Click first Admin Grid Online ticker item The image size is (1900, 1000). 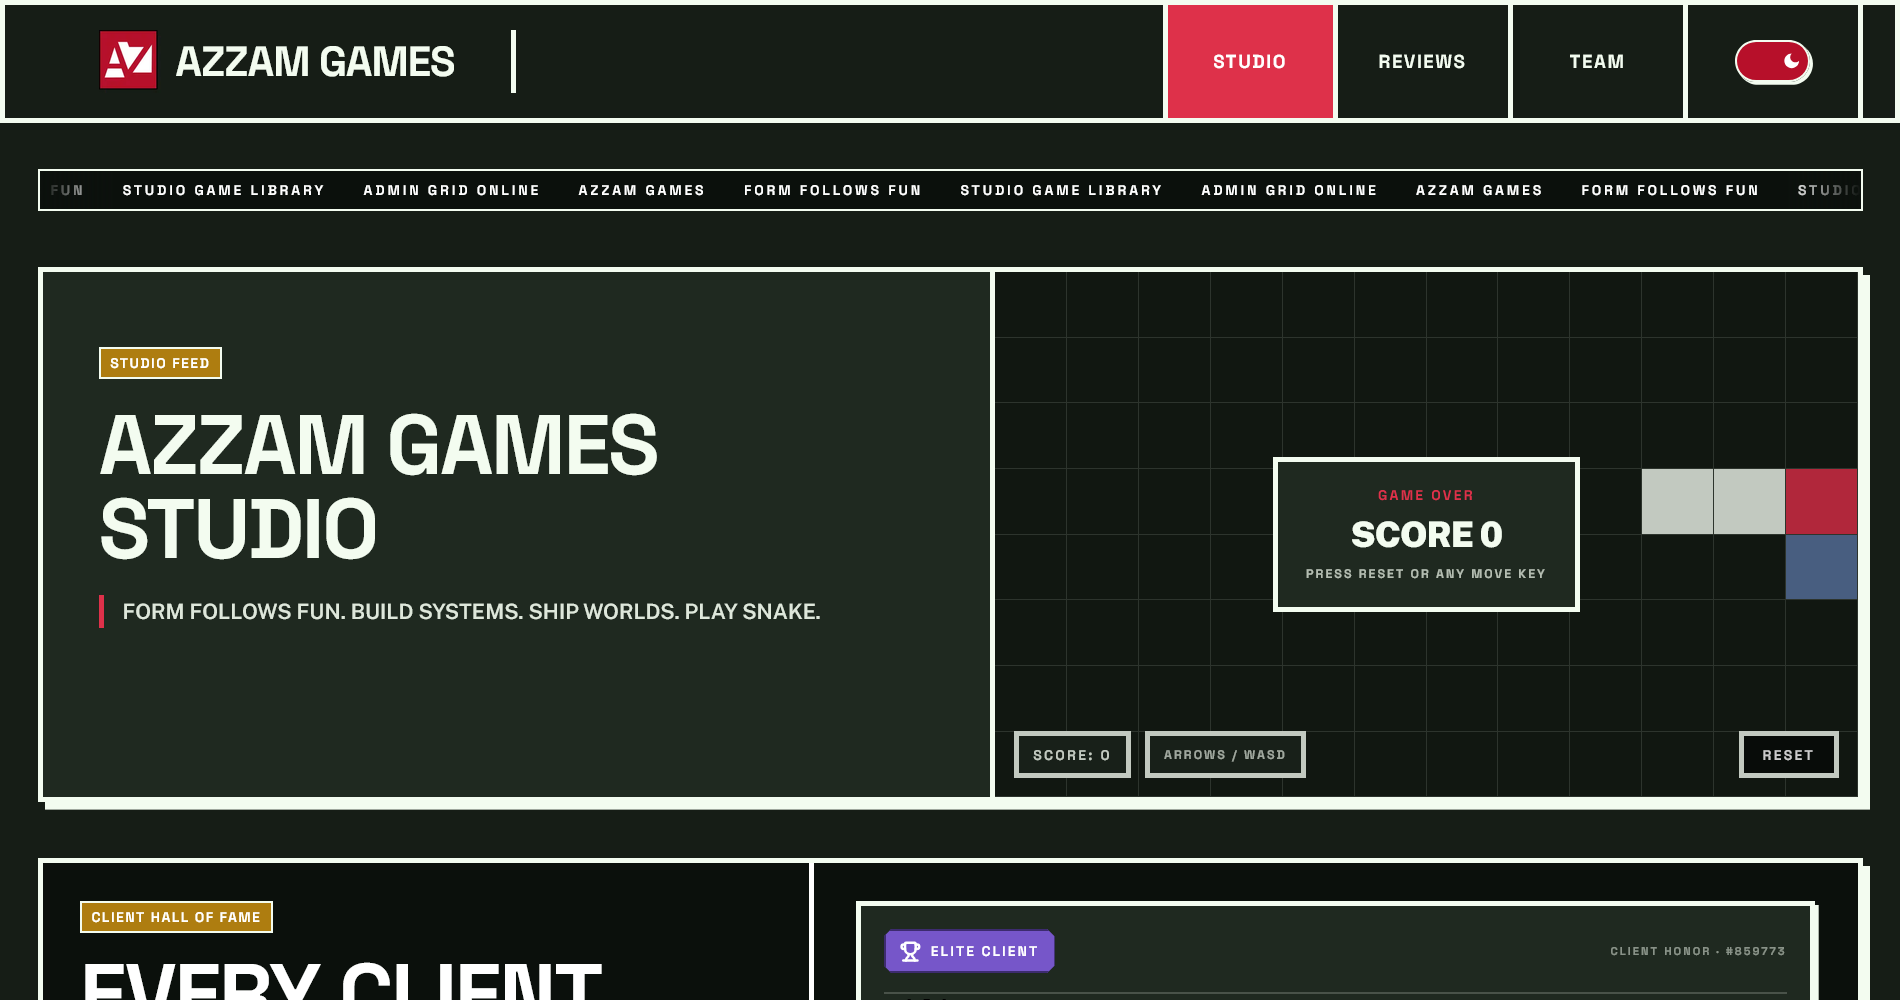click(451, 190)
